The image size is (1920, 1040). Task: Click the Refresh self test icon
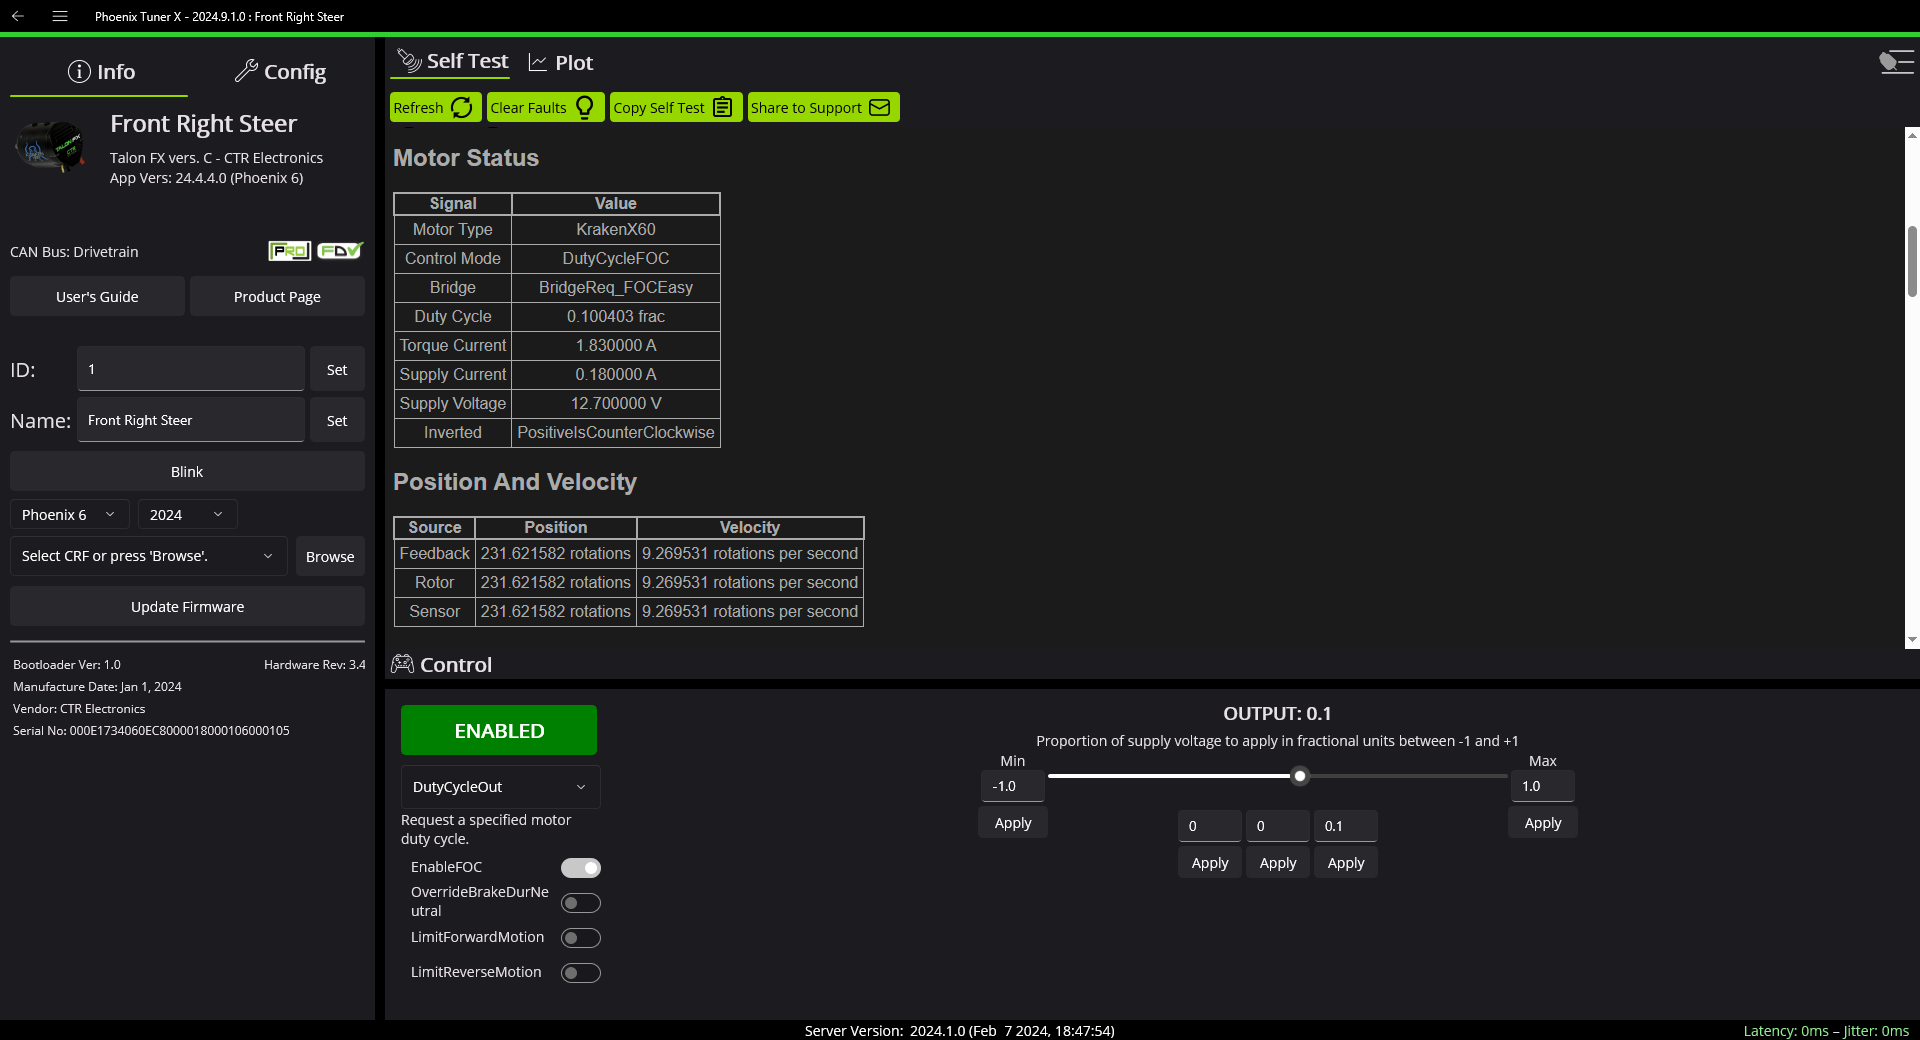coord(461,107)
